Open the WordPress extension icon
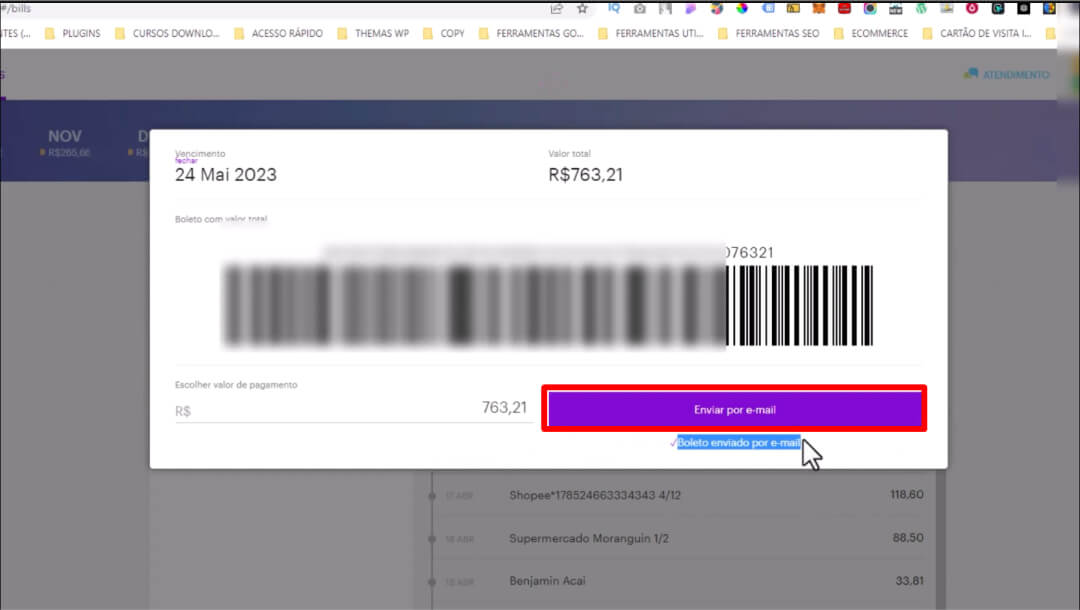 tap(922, 7)
